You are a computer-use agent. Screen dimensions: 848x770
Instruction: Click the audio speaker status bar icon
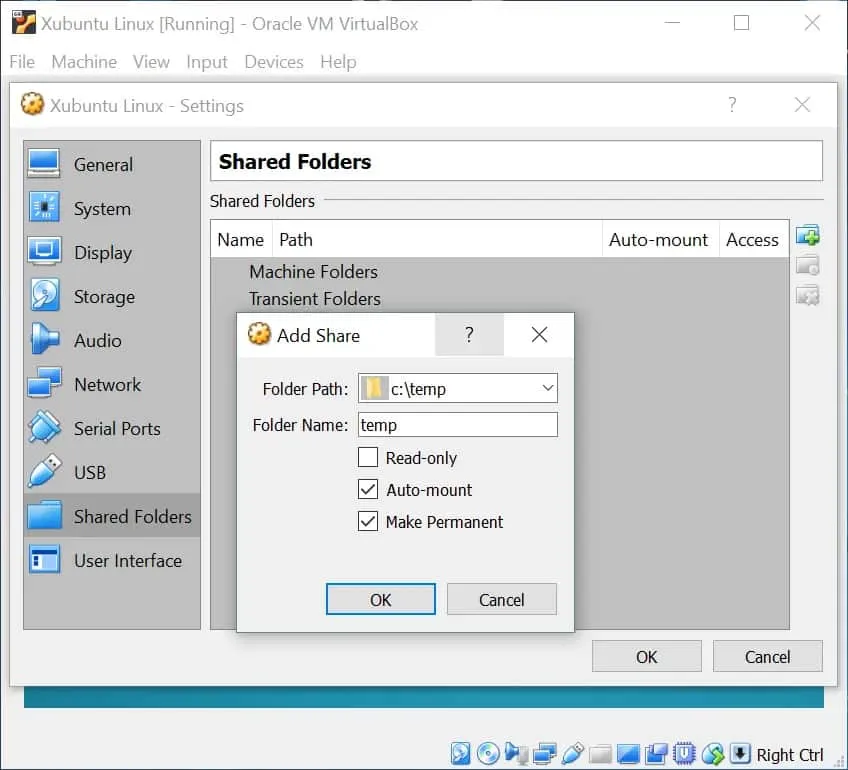point(516,754)
